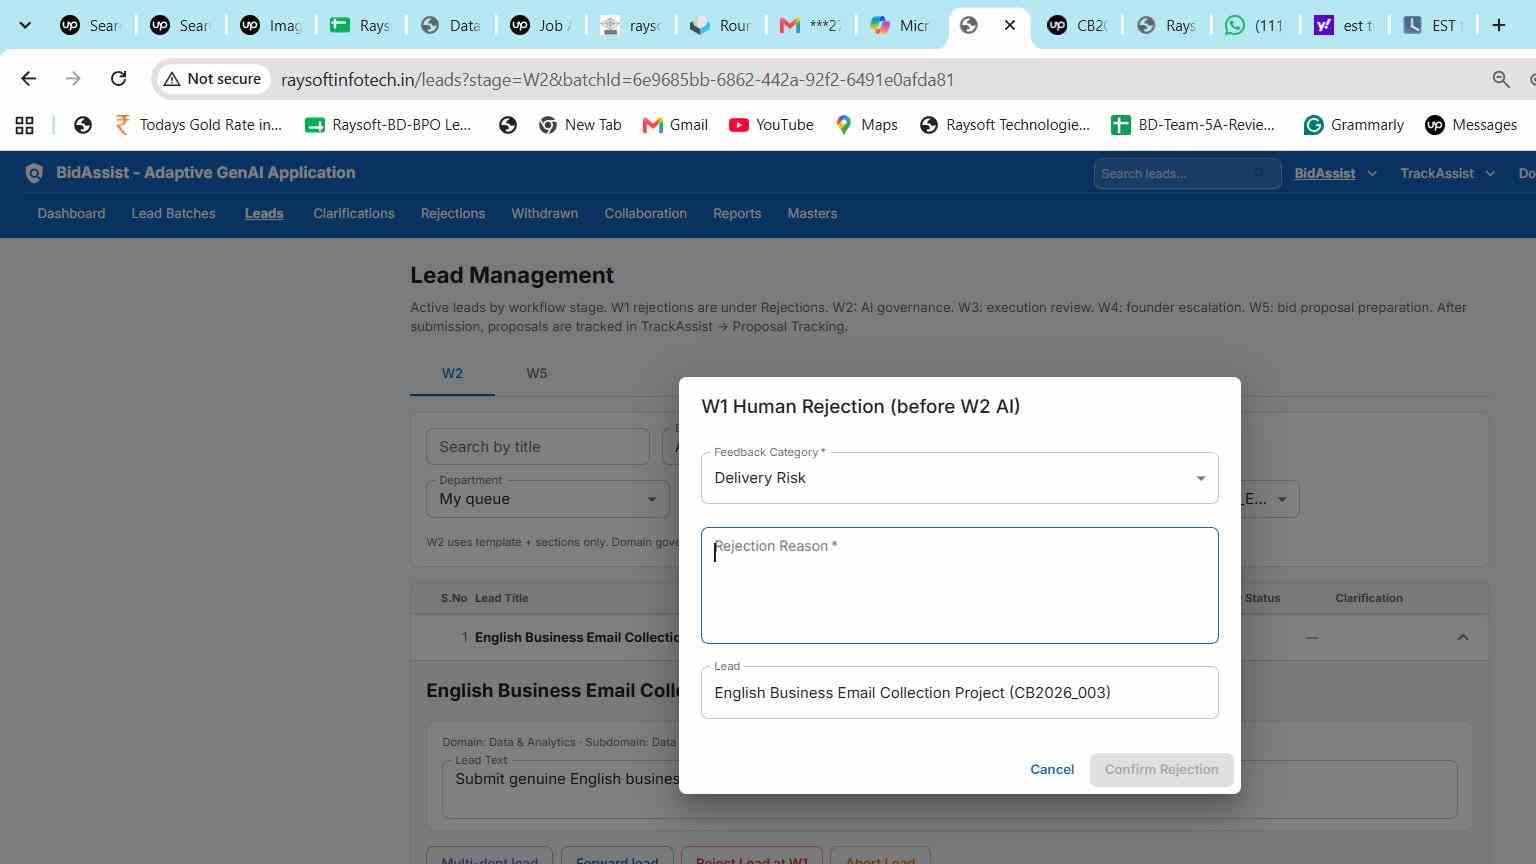This screenshot has width=1536, height=864.
Task: Open the Gmail bookmark
Action: 675,125
